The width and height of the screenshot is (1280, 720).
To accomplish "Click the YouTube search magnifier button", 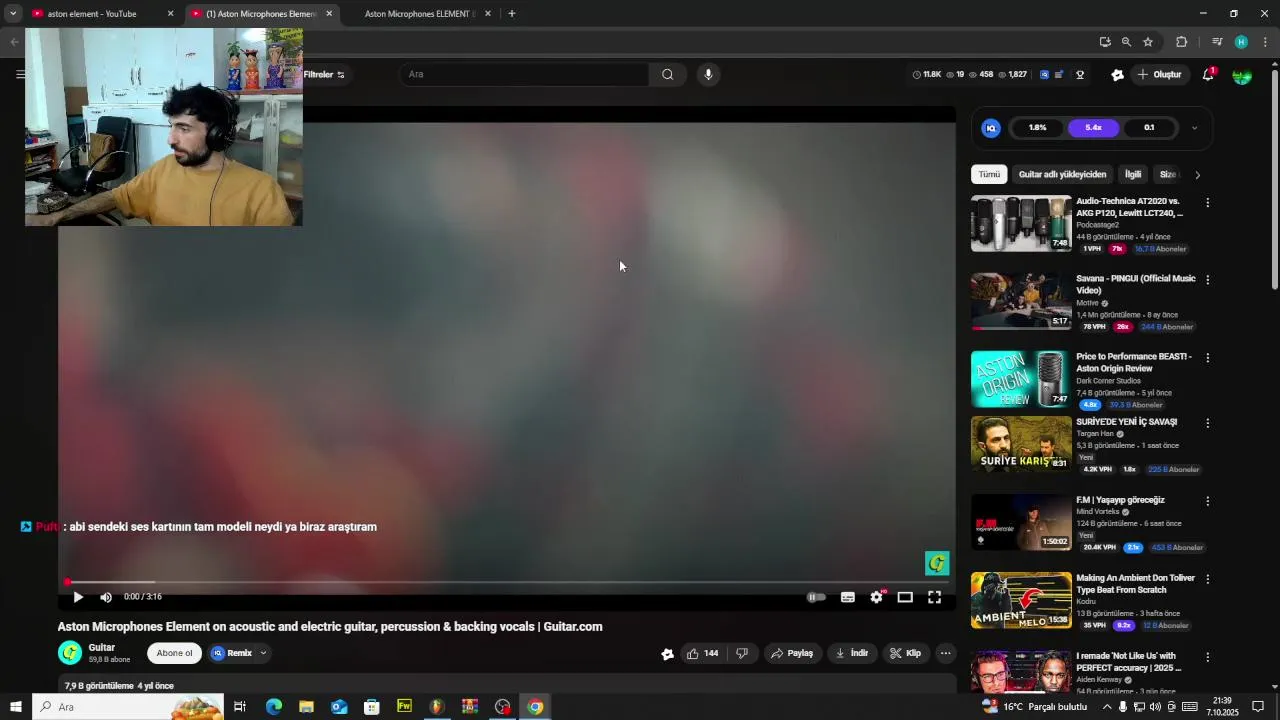I will 668,74.
